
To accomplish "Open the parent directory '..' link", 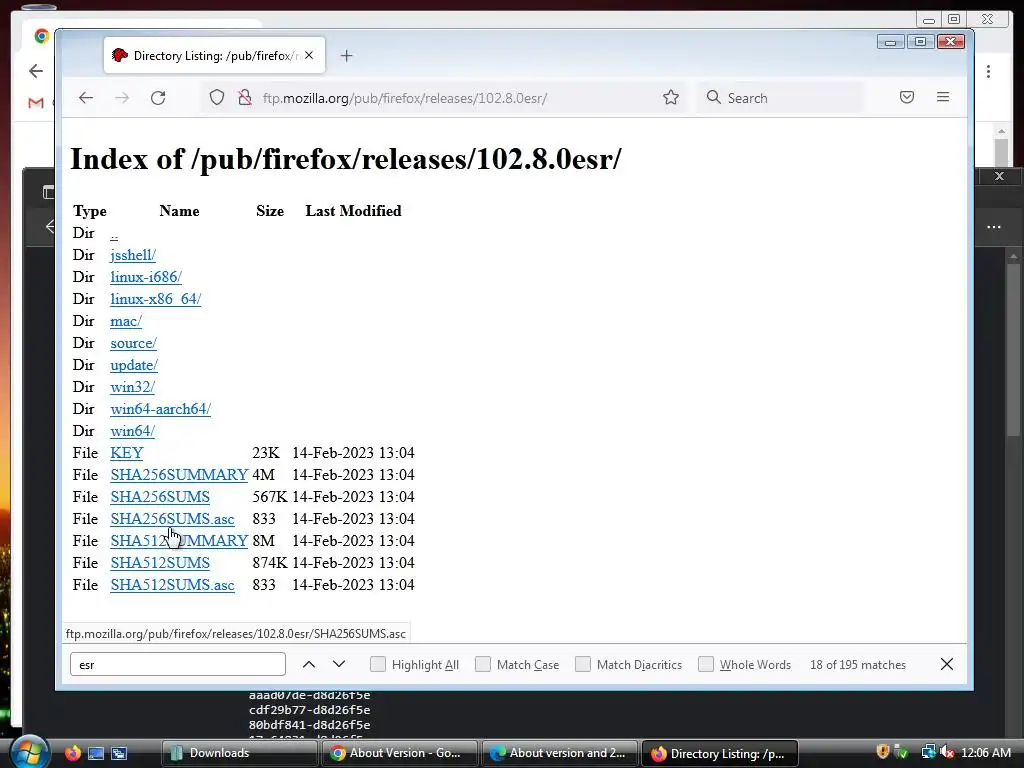I will pyautogui.click(x=114, y=234).
